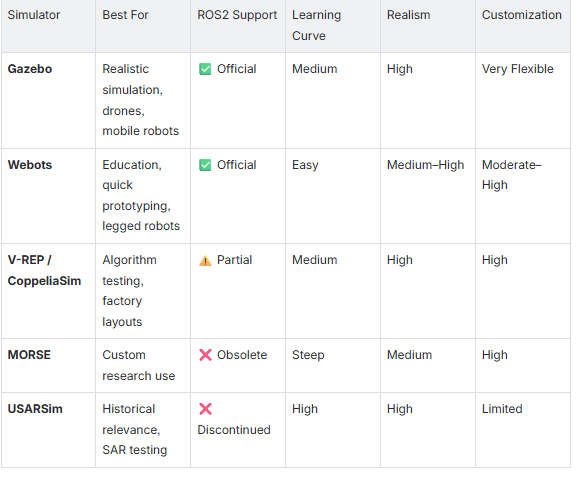The height and width of the screenshot is (479, 578).
Task: Select the Simulator column header
Action: point(34,15)
